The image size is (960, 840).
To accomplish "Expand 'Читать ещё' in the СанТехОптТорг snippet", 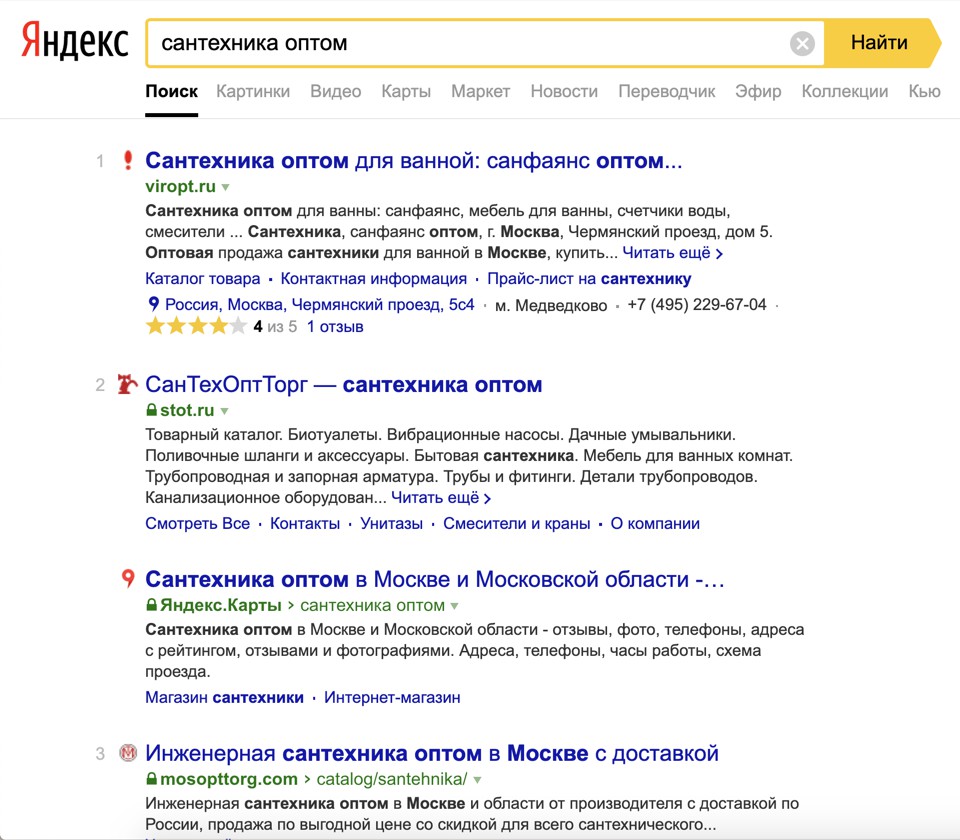I will coord(441,497).
